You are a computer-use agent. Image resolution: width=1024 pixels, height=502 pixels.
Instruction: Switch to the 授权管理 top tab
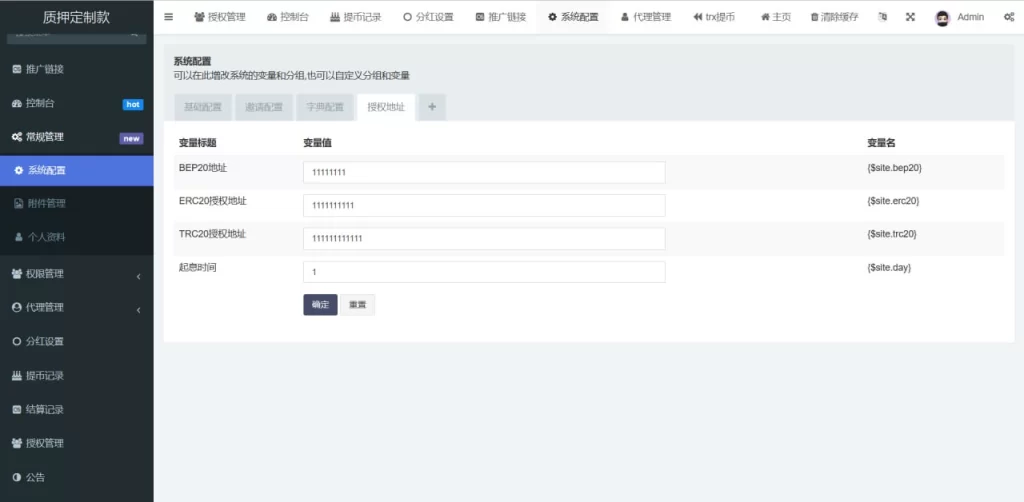[x=220, y=17]
